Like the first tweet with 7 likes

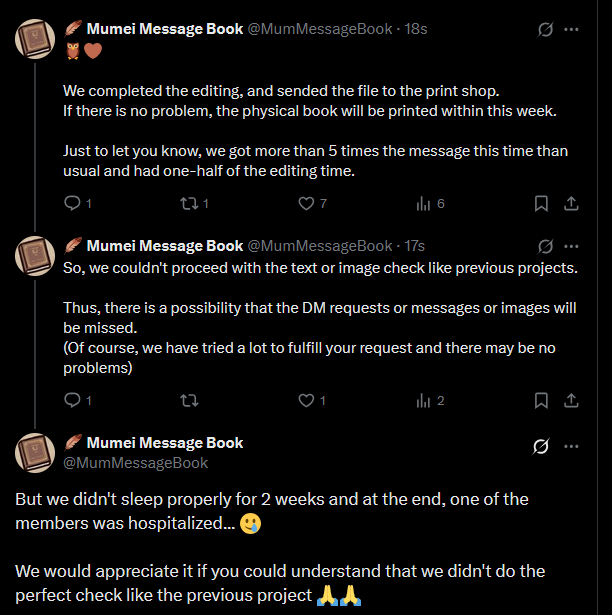click(x=307, y=203)
